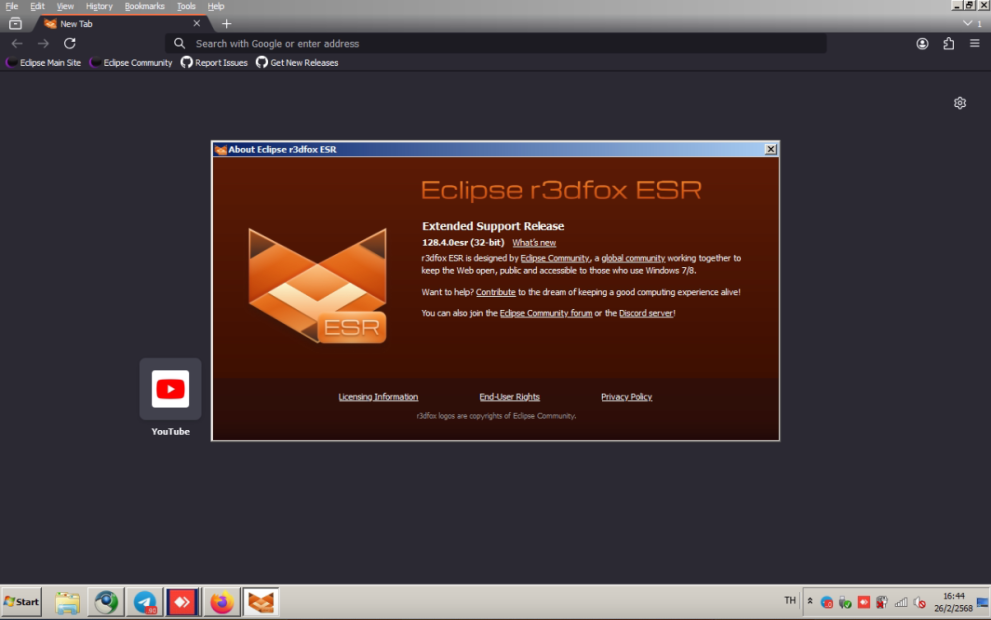Click the first round tray icon
This screenshot has height=620, width=991.
click(x=826, y=602)
